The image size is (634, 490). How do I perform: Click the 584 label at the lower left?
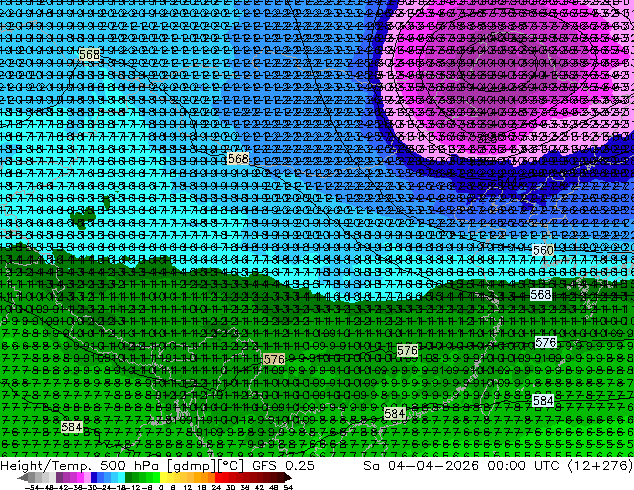(72, 427)
